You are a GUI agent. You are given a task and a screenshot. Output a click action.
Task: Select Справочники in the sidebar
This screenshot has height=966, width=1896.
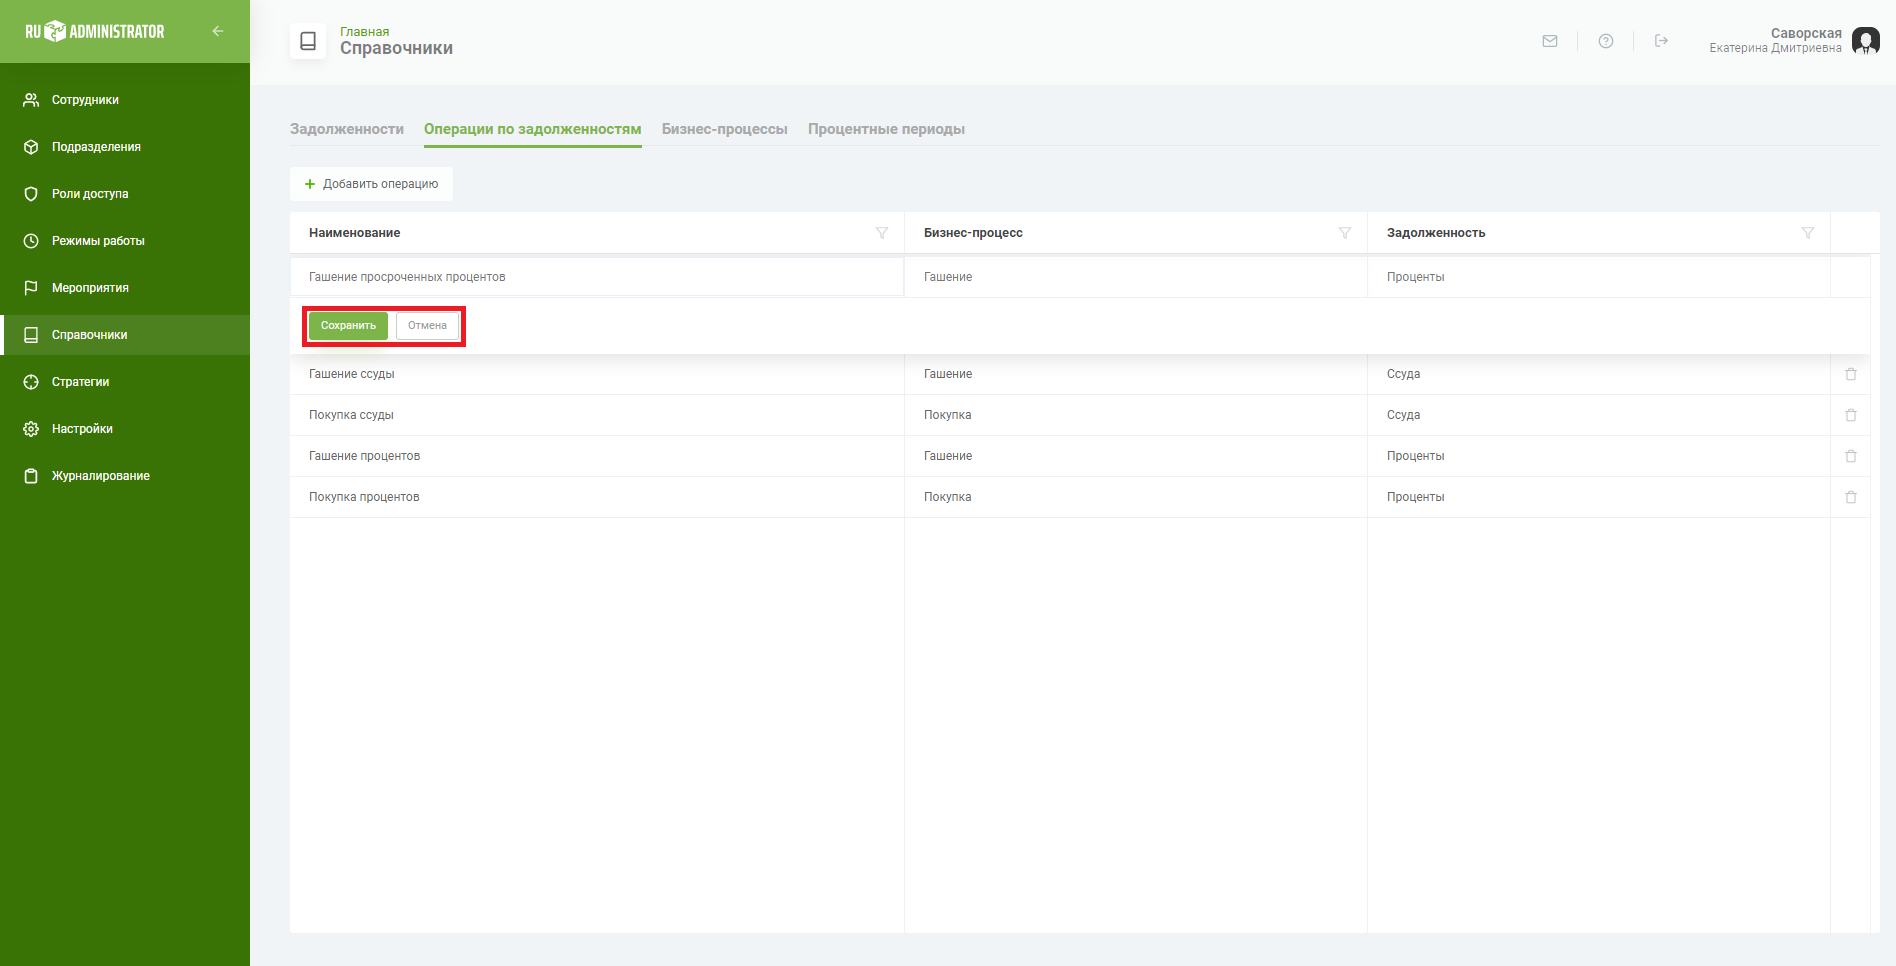click(x=125, y=335)
